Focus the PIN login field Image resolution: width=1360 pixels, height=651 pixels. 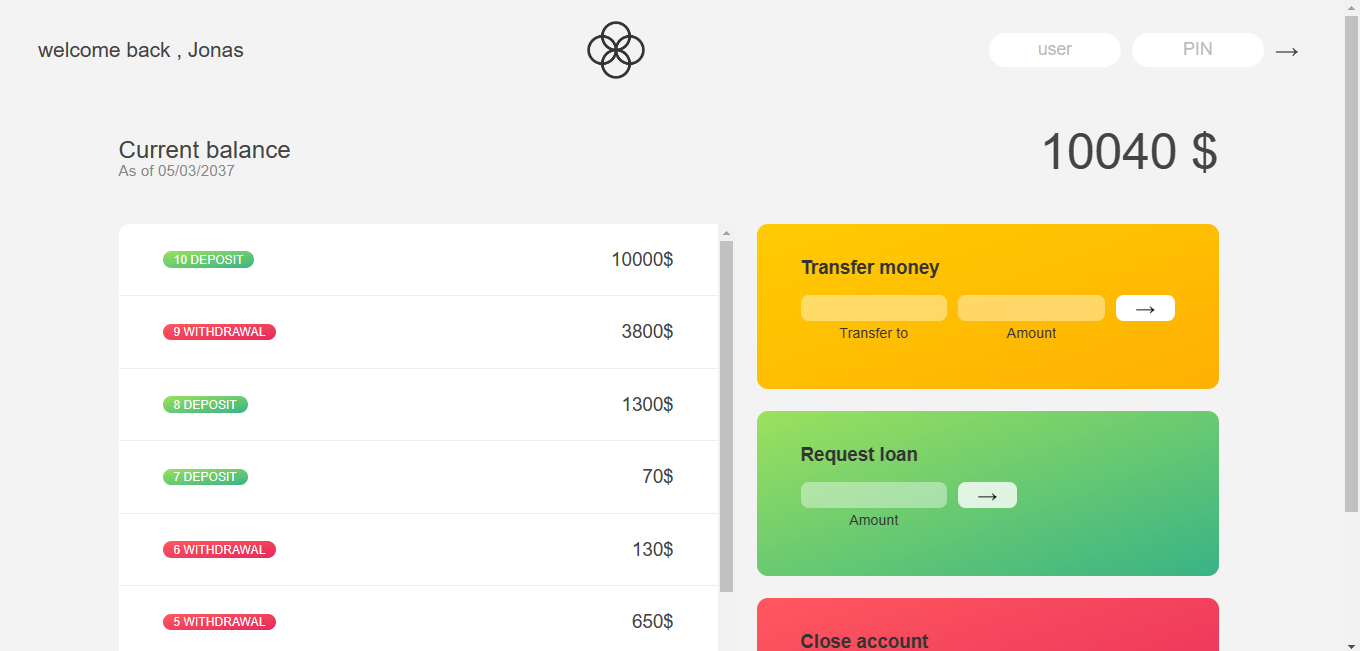click(1198, 50)
